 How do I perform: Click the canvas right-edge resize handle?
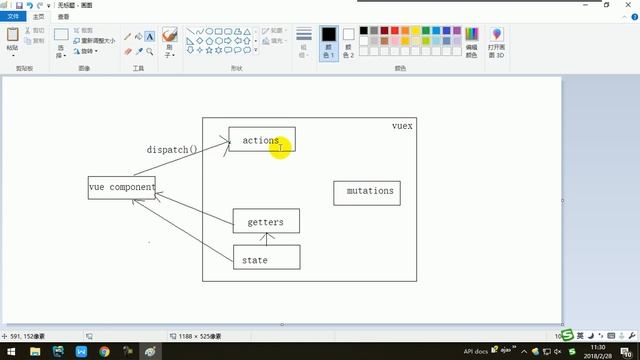tap(563, 200)
